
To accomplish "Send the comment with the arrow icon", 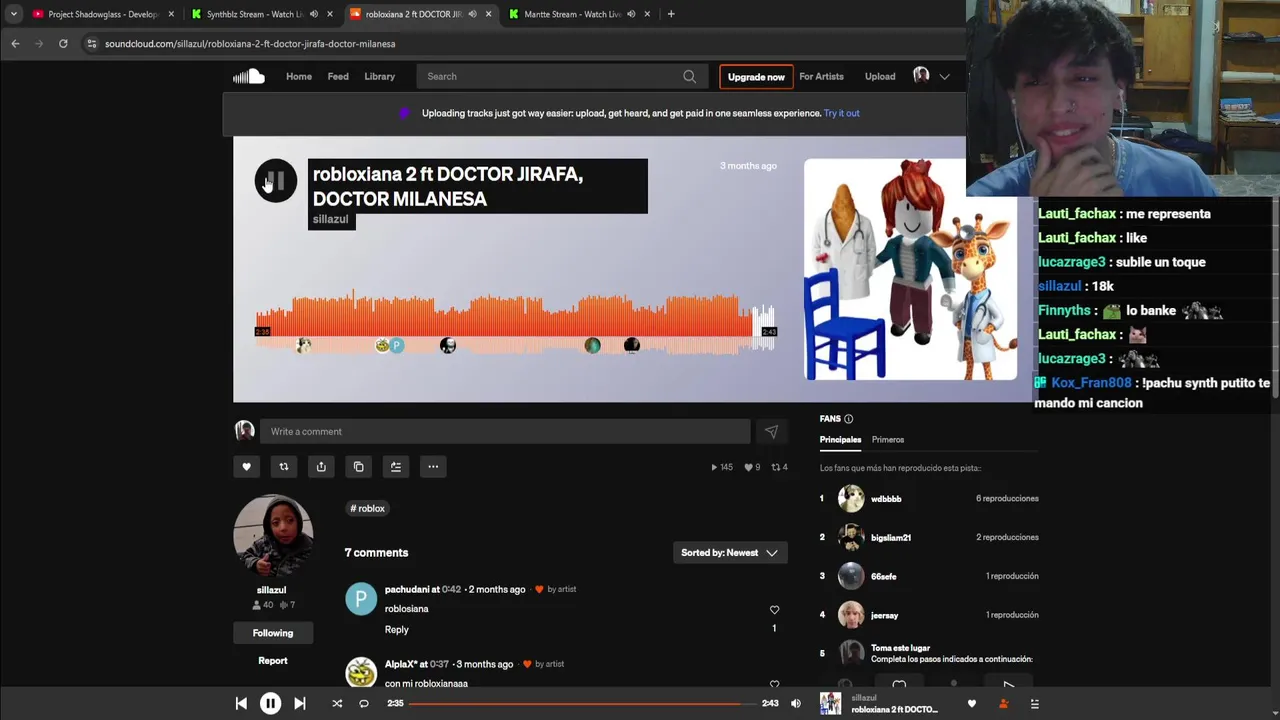I will click(x=771, y=432).
